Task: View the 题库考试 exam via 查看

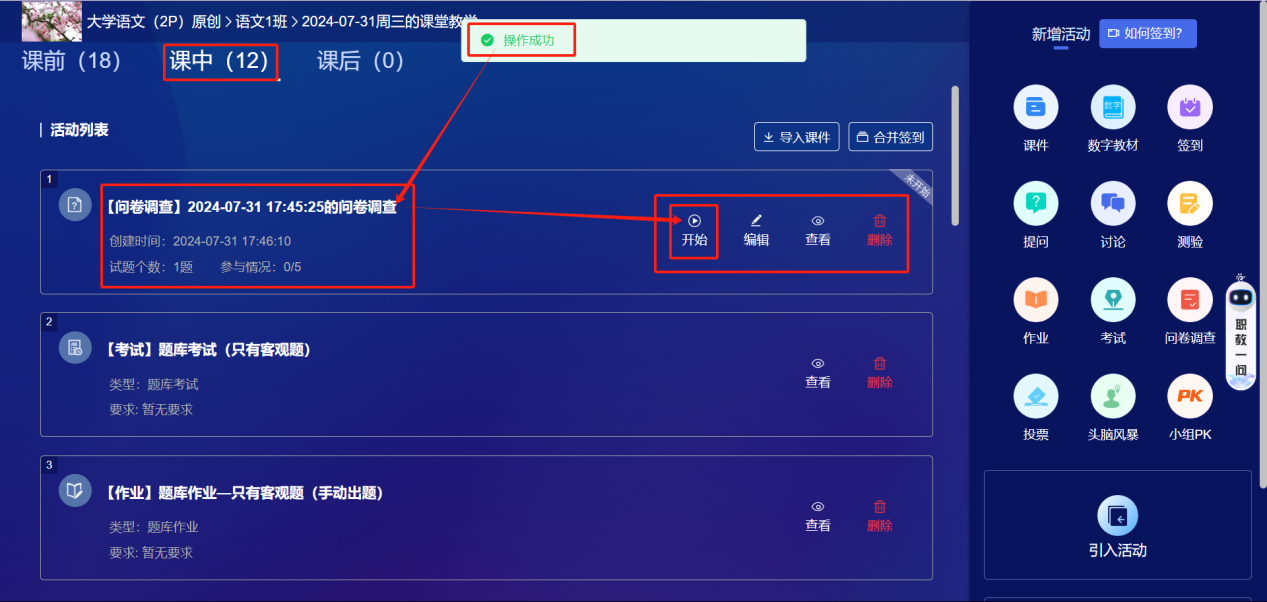Action: click(818, 373)
